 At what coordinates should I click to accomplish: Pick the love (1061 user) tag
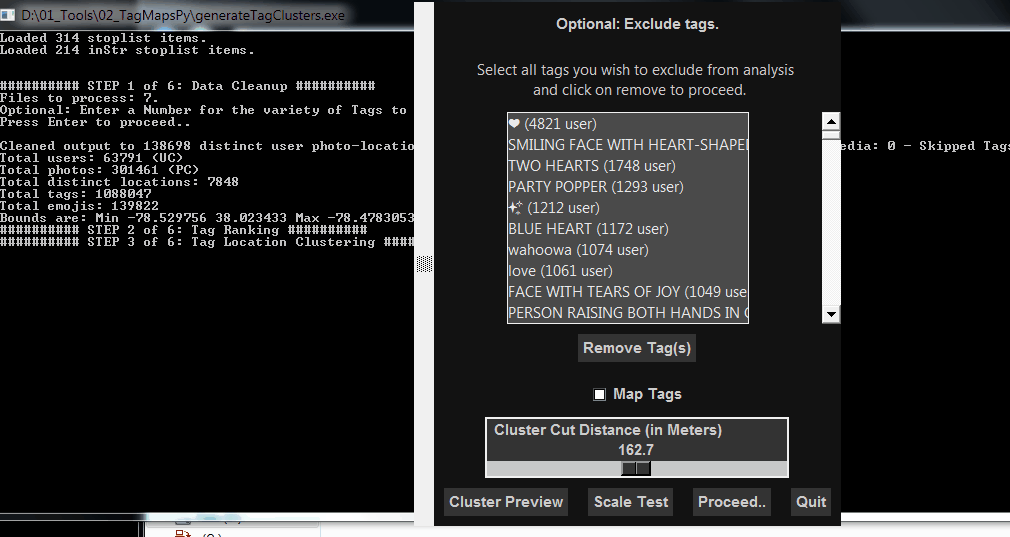click(x=560, y=271)
